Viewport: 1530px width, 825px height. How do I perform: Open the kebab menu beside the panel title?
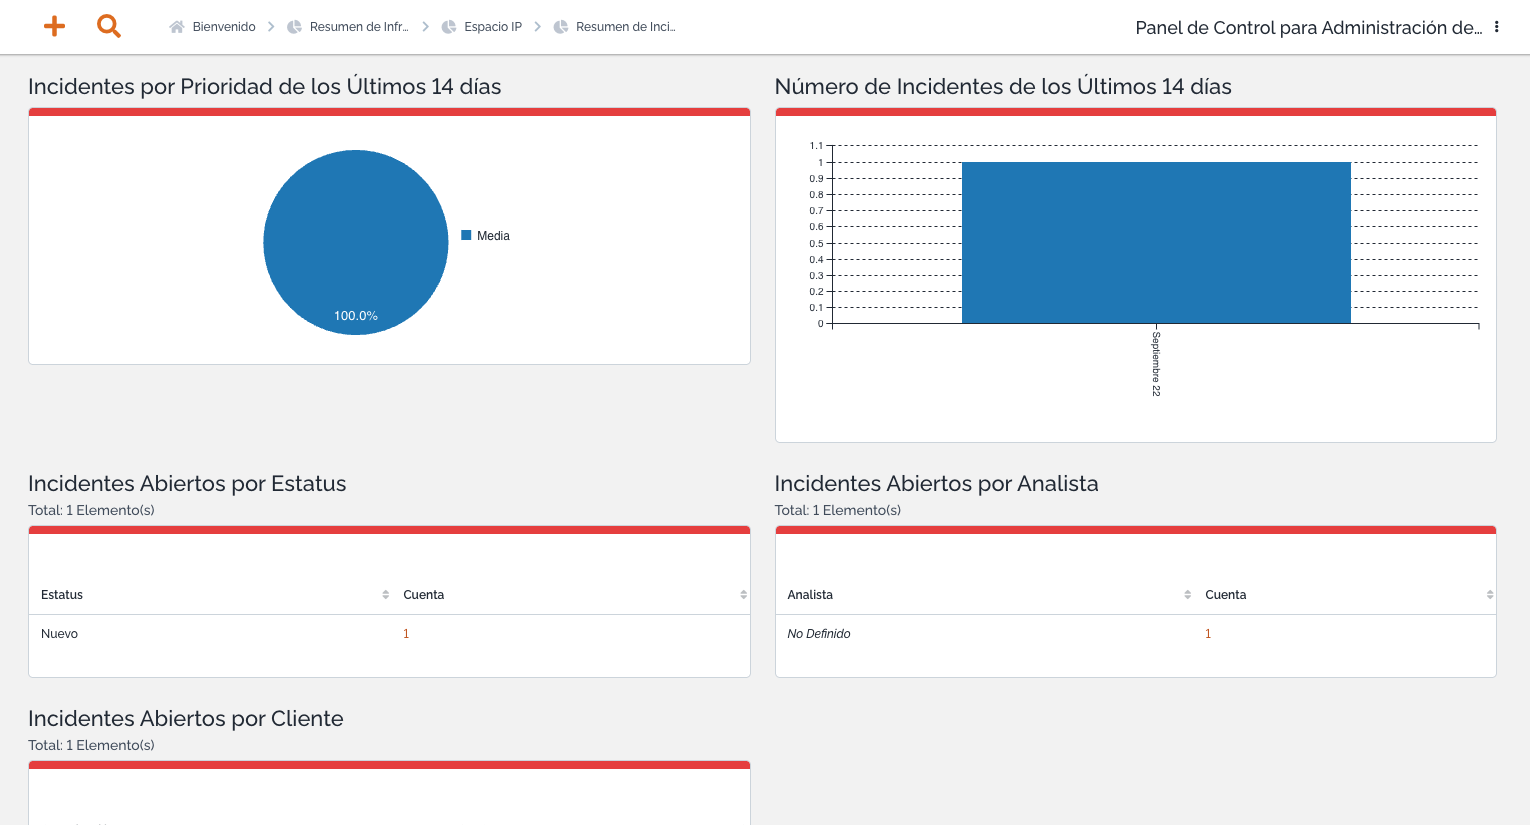click(x=1498, y=27)
